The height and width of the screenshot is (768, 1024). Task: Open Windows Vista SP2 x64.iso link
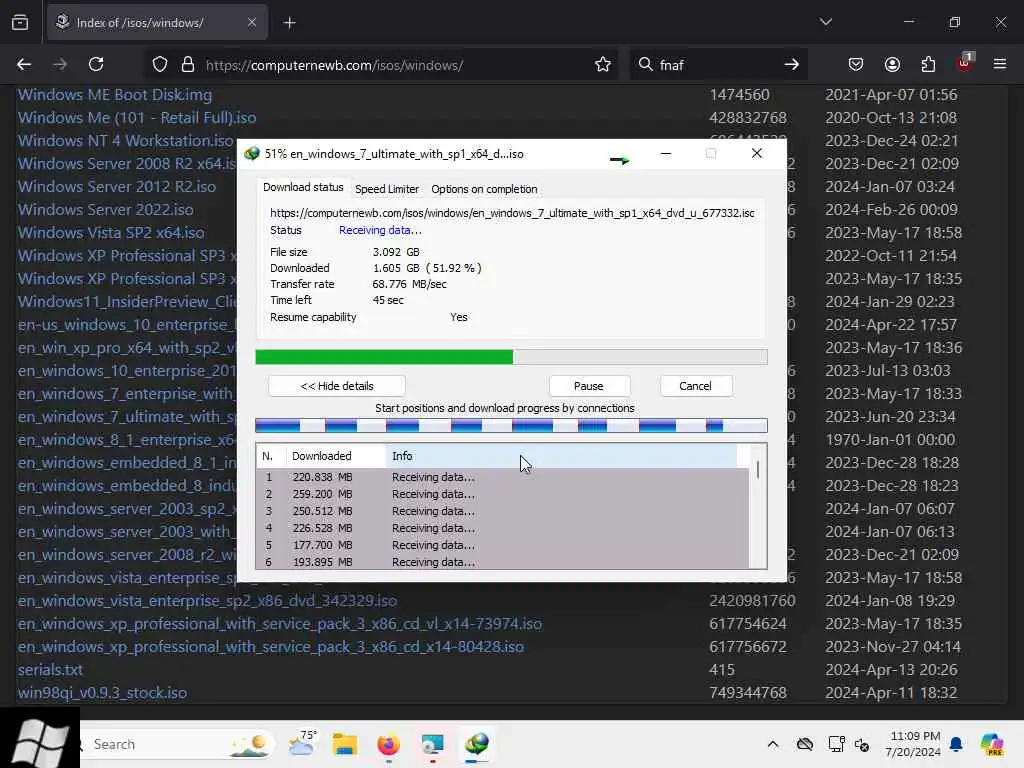[111, 232]
